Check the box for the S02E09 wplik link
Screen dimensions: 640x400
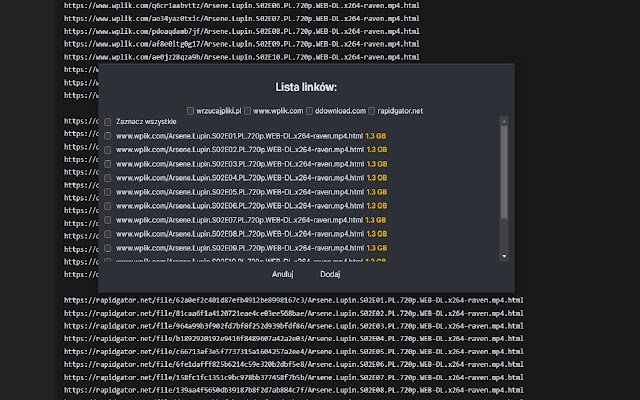[107, 248]
